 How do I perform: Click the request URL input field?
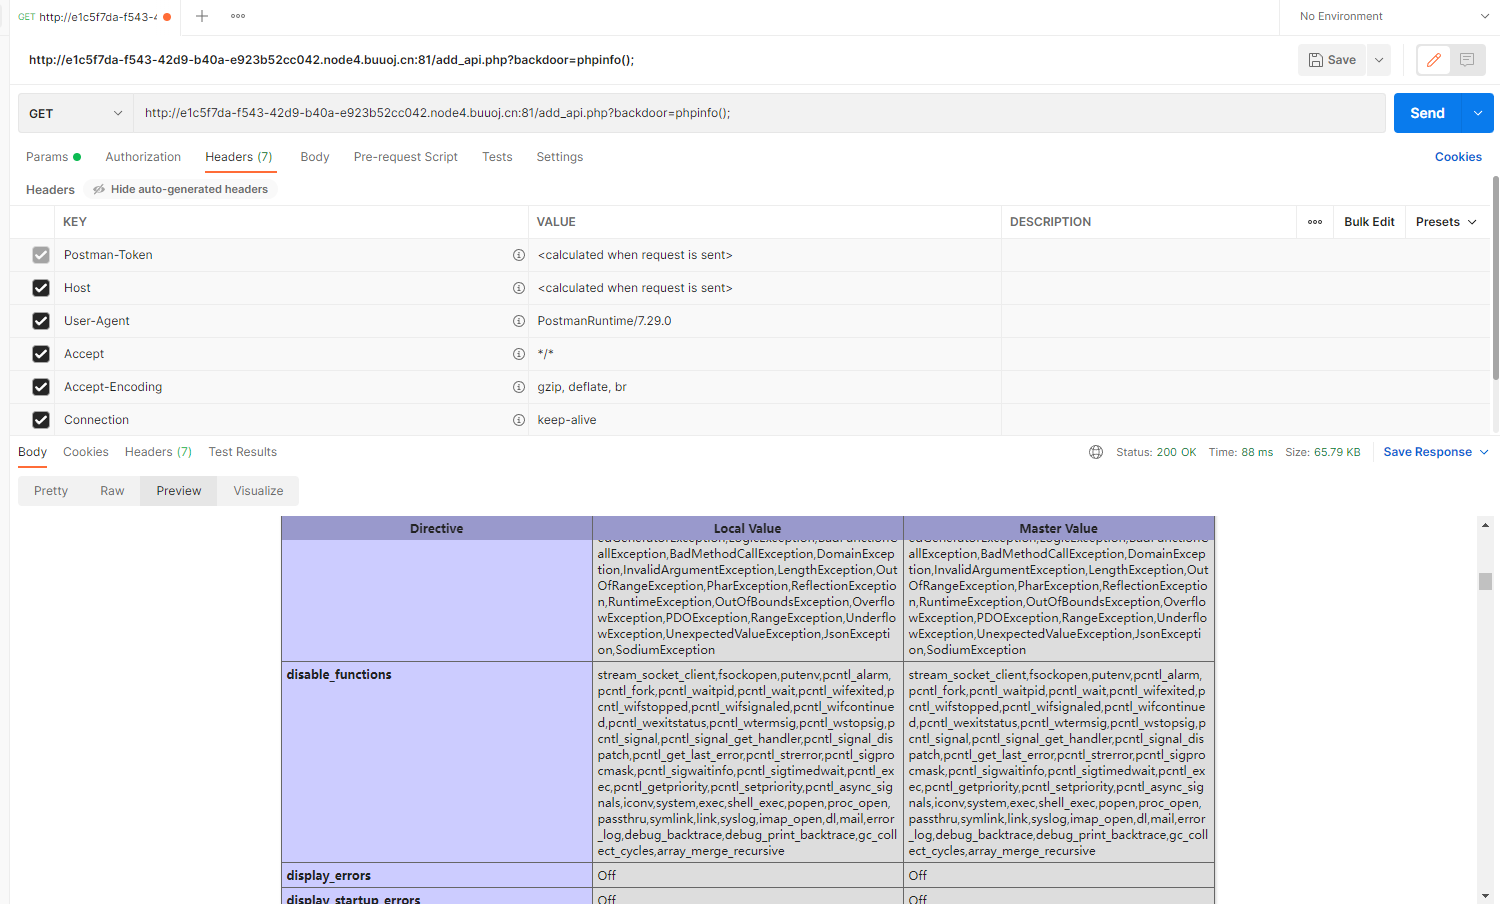(x=760, y=113)
